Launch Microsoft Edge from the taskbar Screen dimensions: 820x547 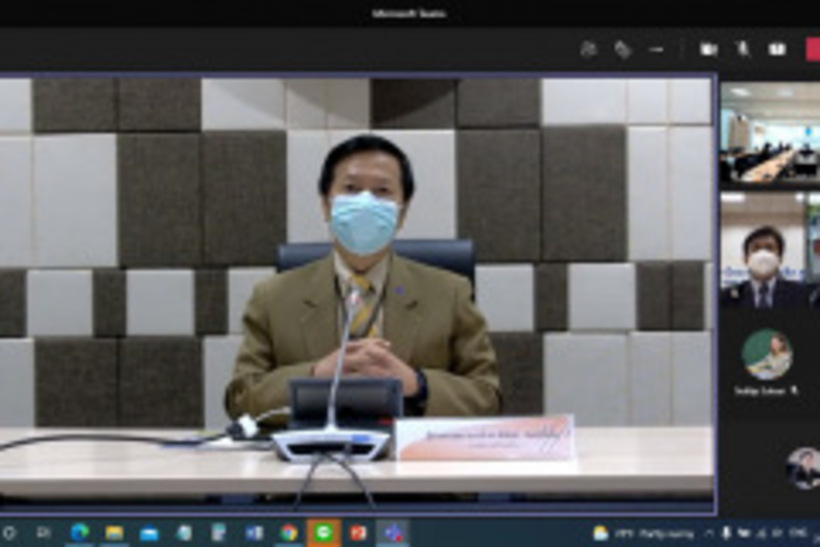point(79,533)
